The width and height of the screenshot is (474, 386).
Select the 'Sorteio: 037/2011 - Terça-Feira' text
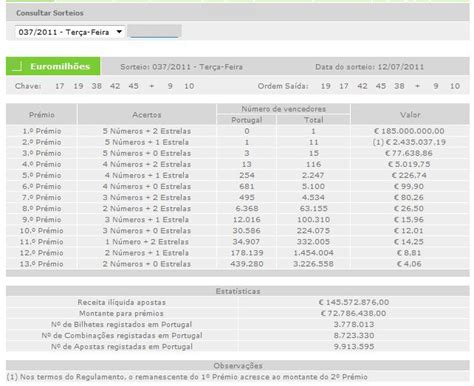pos(181,67)
